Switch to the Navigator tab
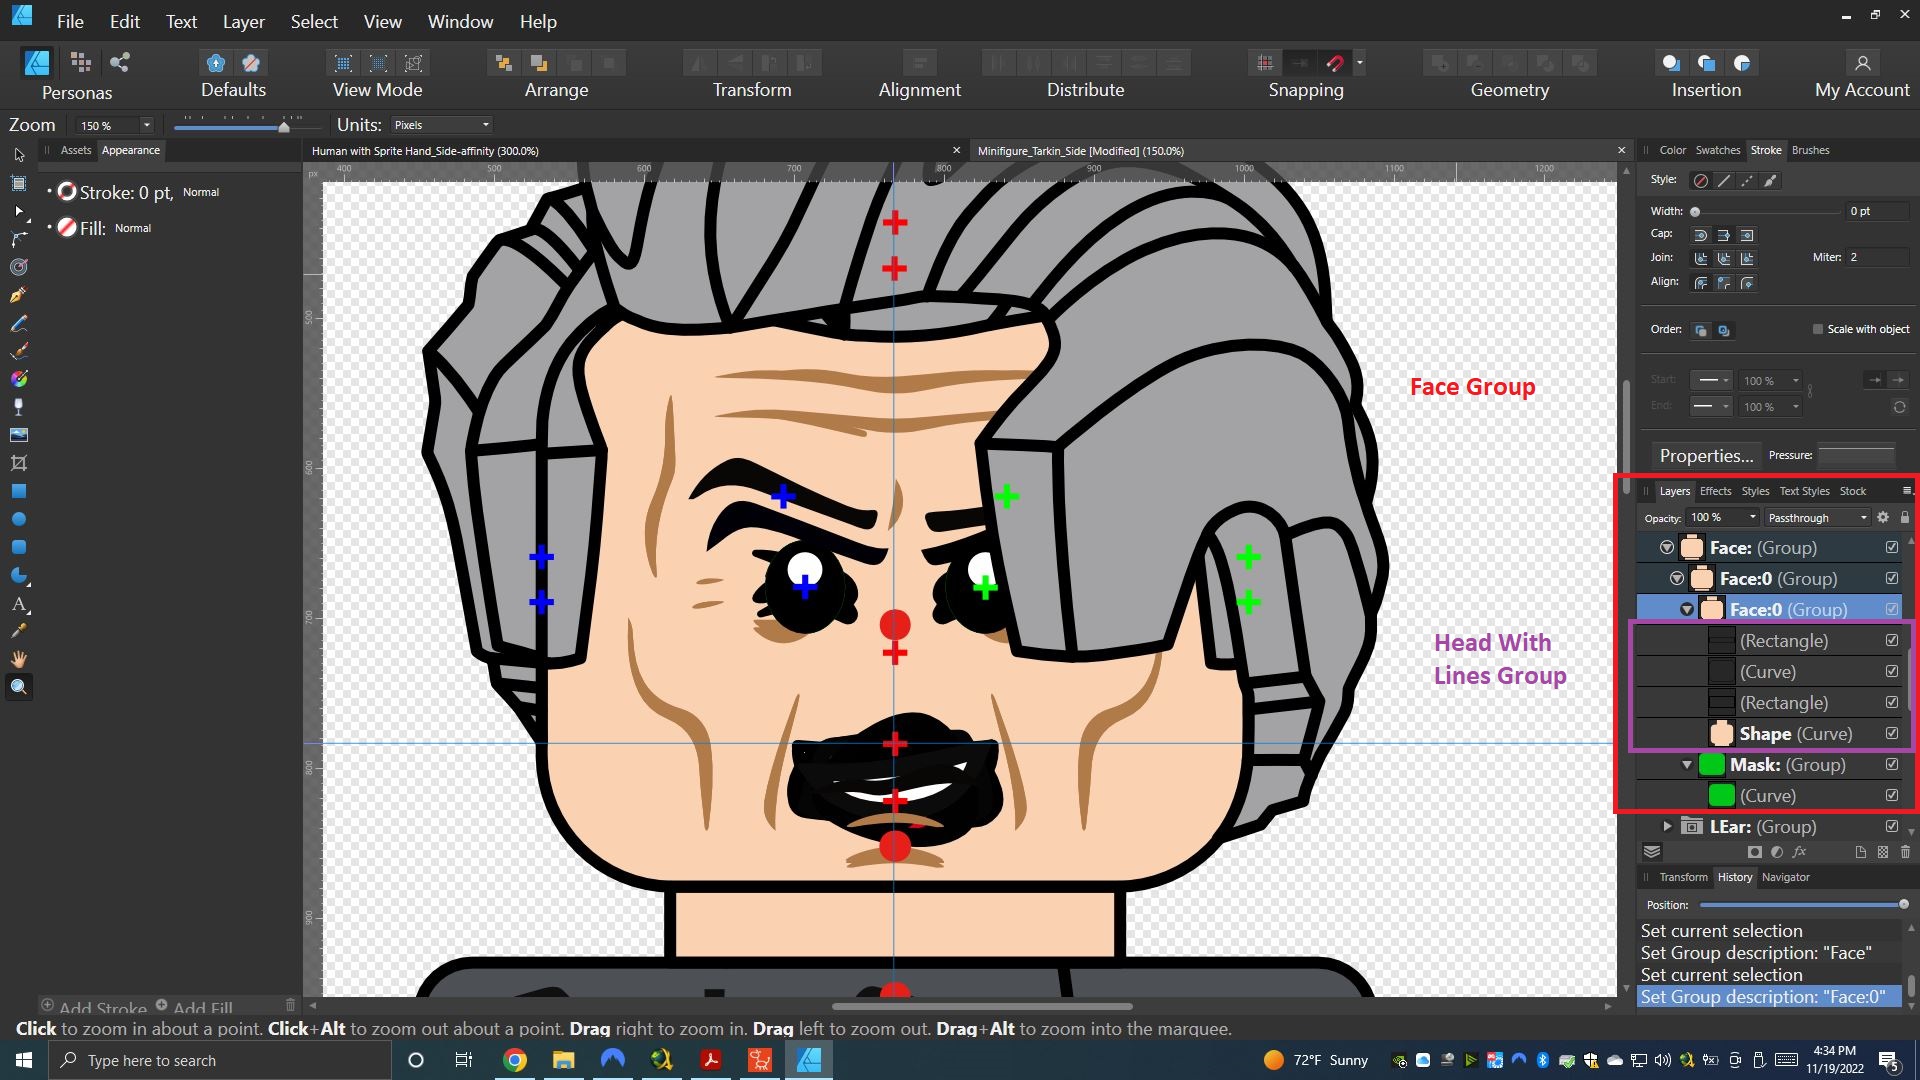The image size is (1920, 1080). click(1785, 877)
